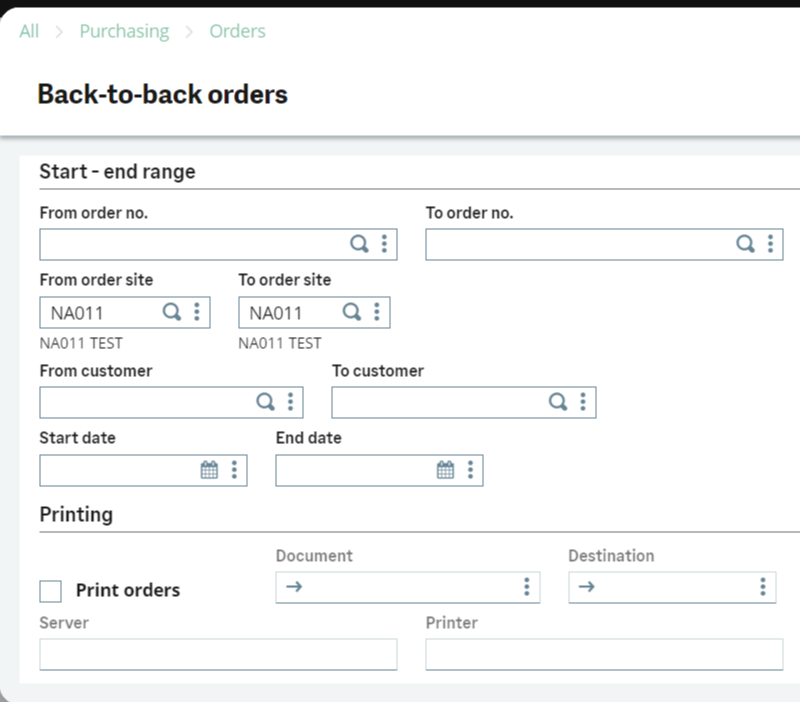This screenshot has width=800, height=703.
Task: Click the To customer search icon
Action: coord(556,401)
